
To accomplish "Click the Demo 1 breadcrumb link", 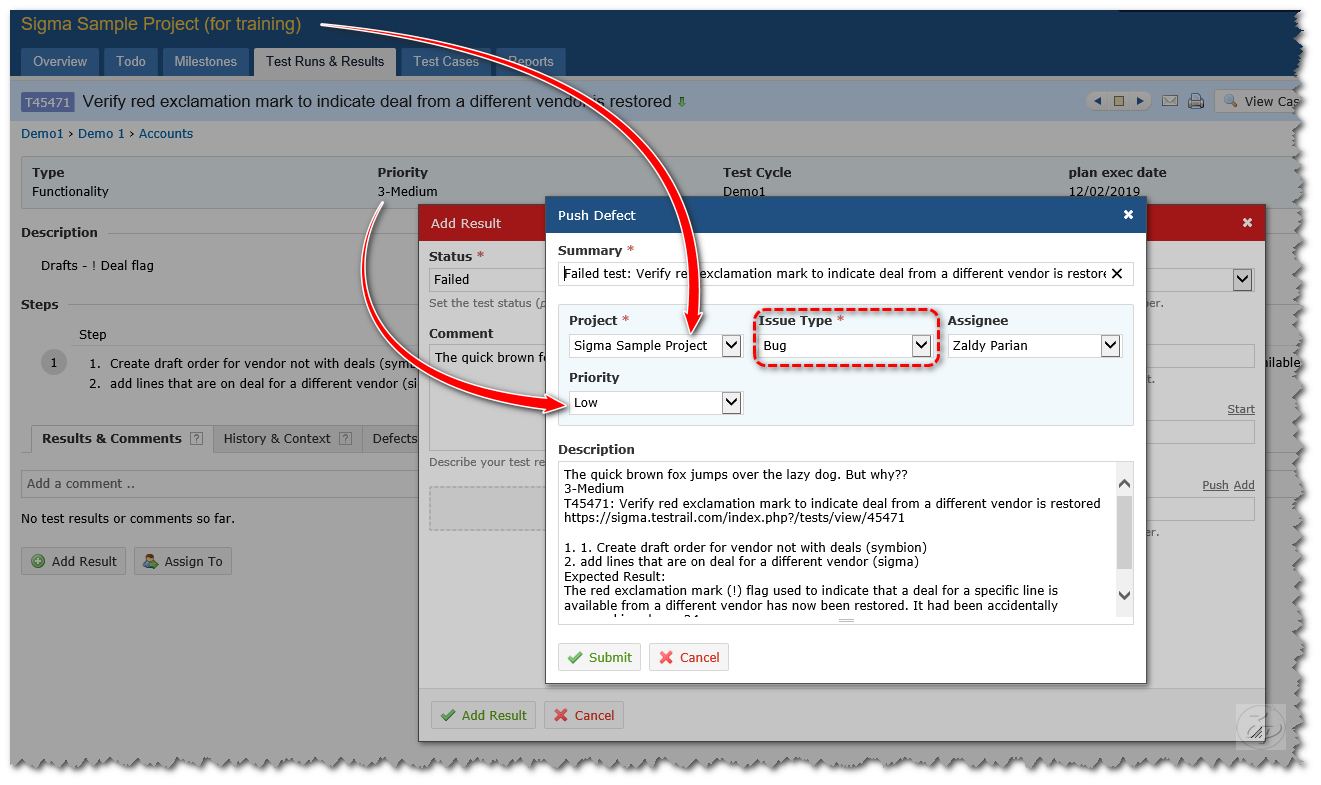I will click(x=101, y=134).
